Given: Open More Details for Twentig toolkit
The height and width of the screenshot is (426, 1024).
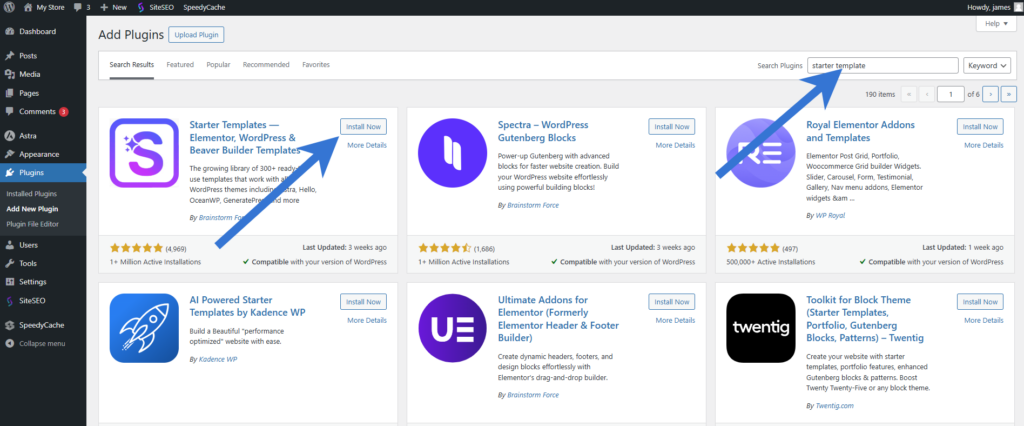Looking at the screenshot, I should coord(984,320).
